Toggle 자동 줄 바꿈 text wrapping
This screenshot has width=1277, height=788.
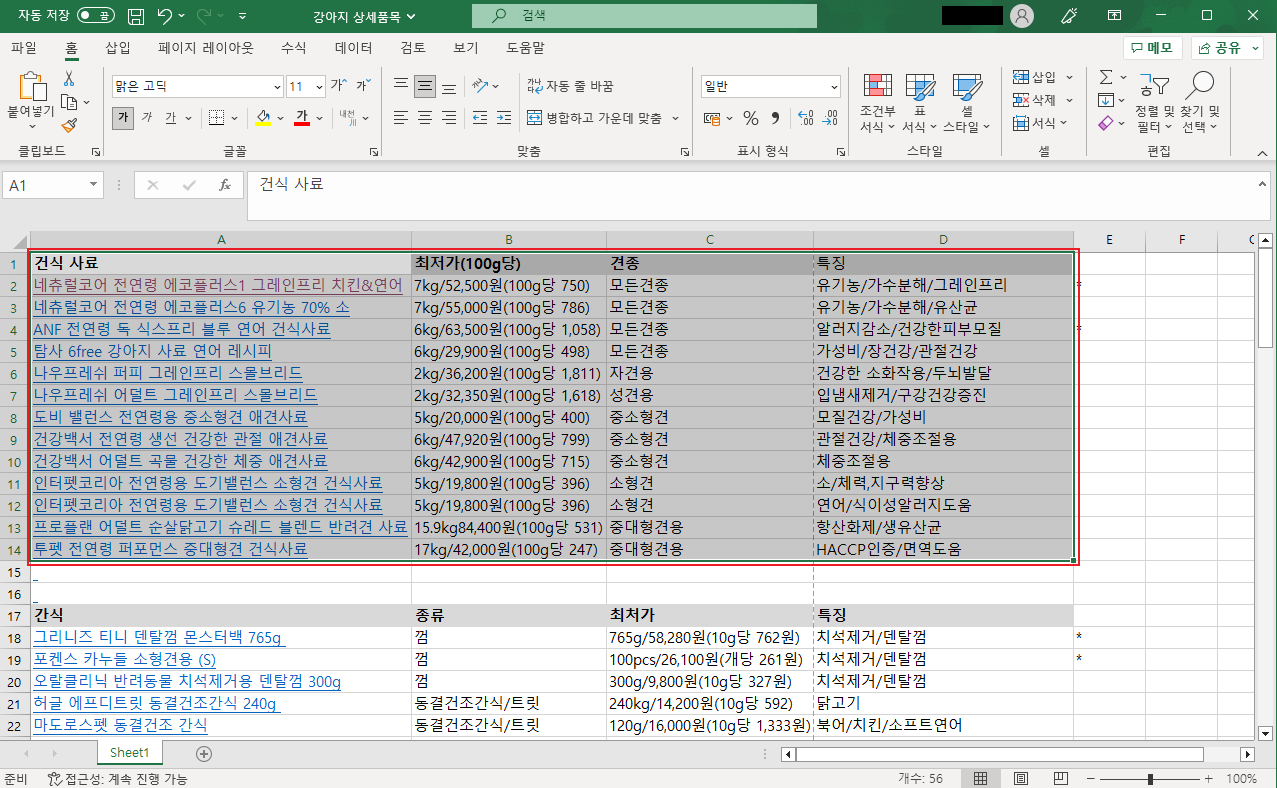(570, 86)
